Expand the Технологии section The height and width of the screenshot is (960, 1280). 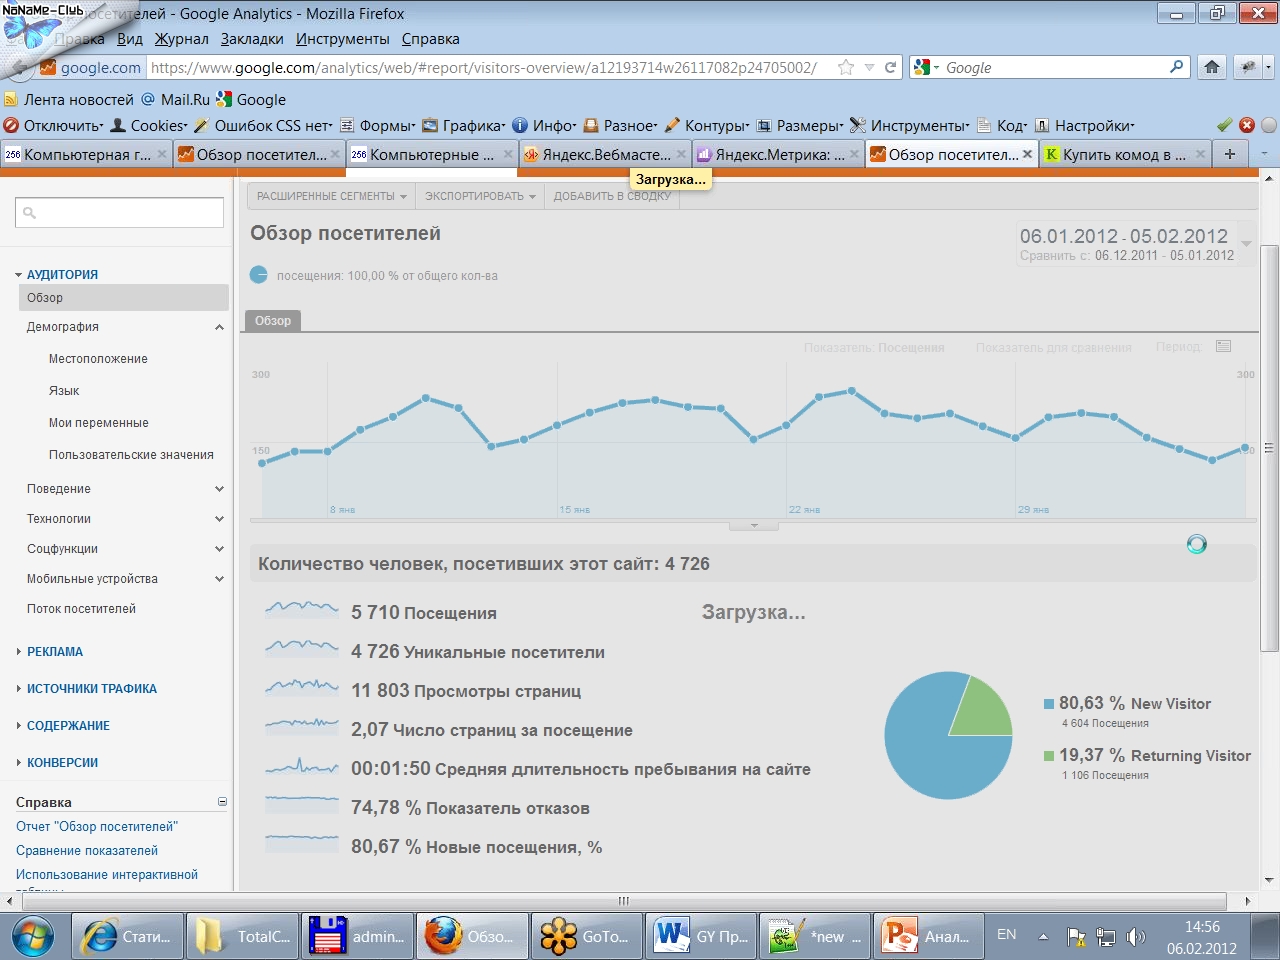coord(219,519)
